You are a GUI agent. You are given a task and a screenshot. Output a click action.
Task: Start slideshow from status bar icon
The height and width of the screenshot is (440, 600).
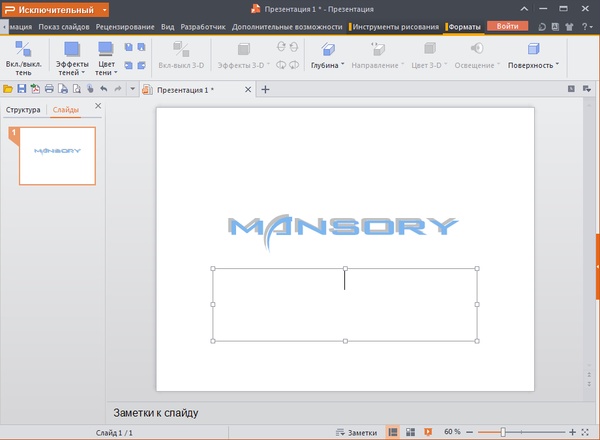[428, 432]
